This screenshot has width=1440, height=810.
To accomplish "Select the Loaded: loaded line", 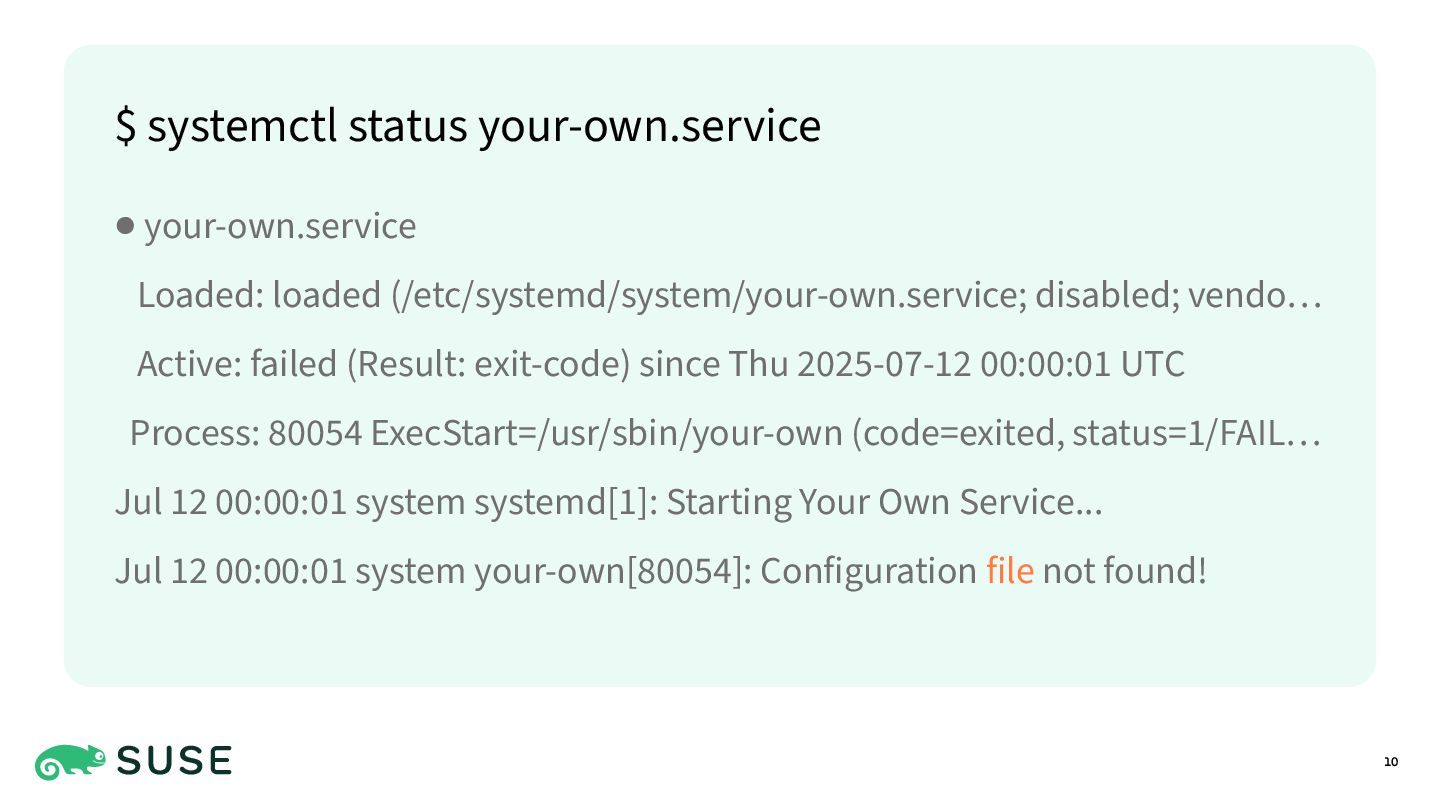I will [730, 295].
